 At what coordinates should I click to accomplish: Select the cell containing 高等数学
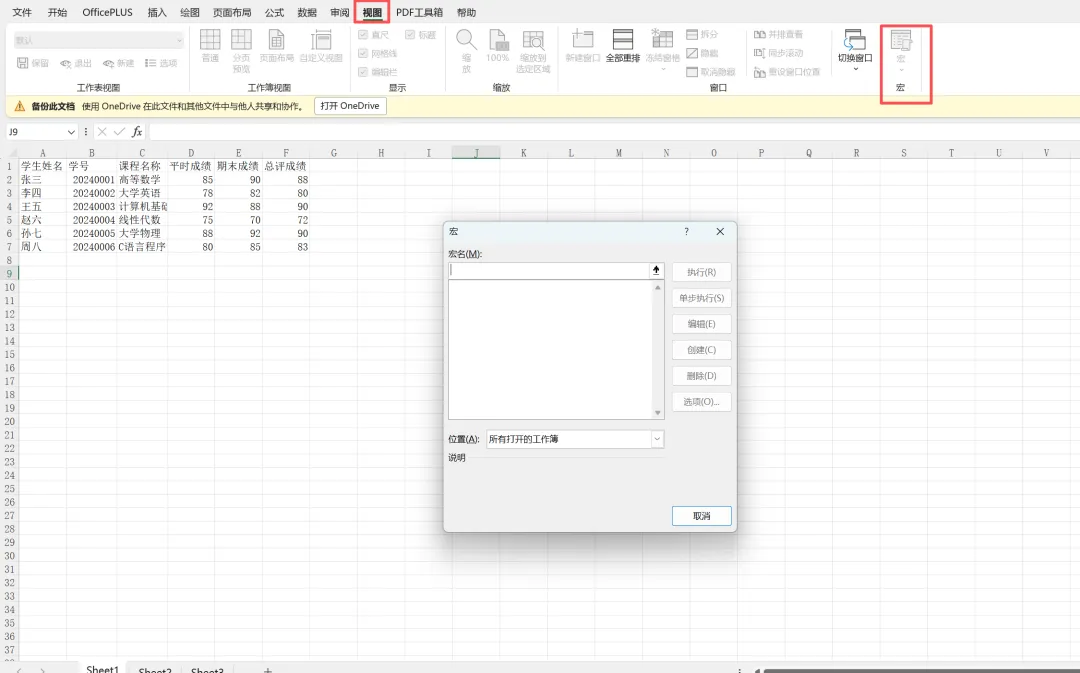142,179
